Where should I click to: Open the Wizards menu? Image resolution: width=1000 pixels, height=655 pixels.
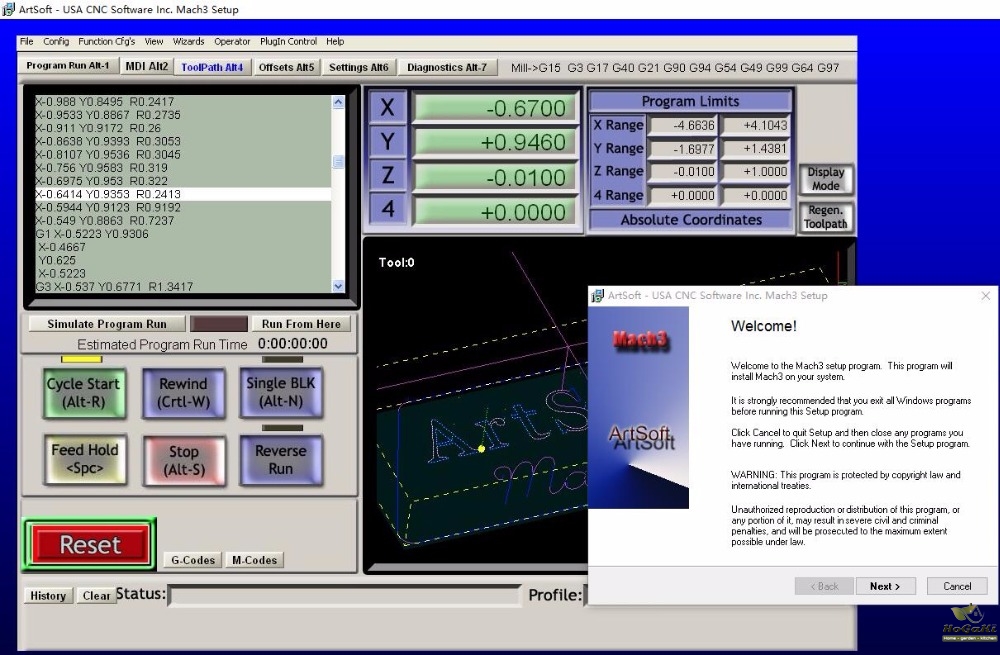tap(189, 41)
